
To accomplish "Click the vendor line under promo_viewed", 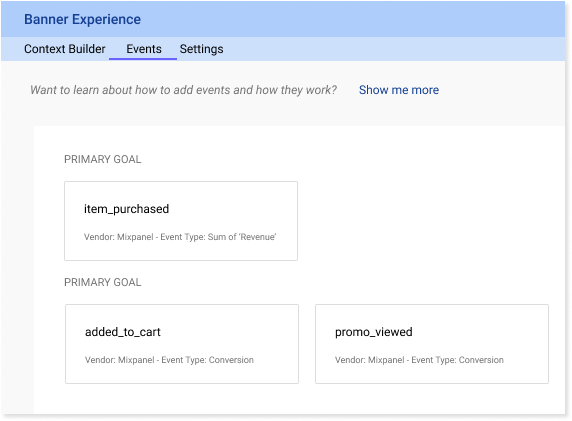I will click(419, 360).
